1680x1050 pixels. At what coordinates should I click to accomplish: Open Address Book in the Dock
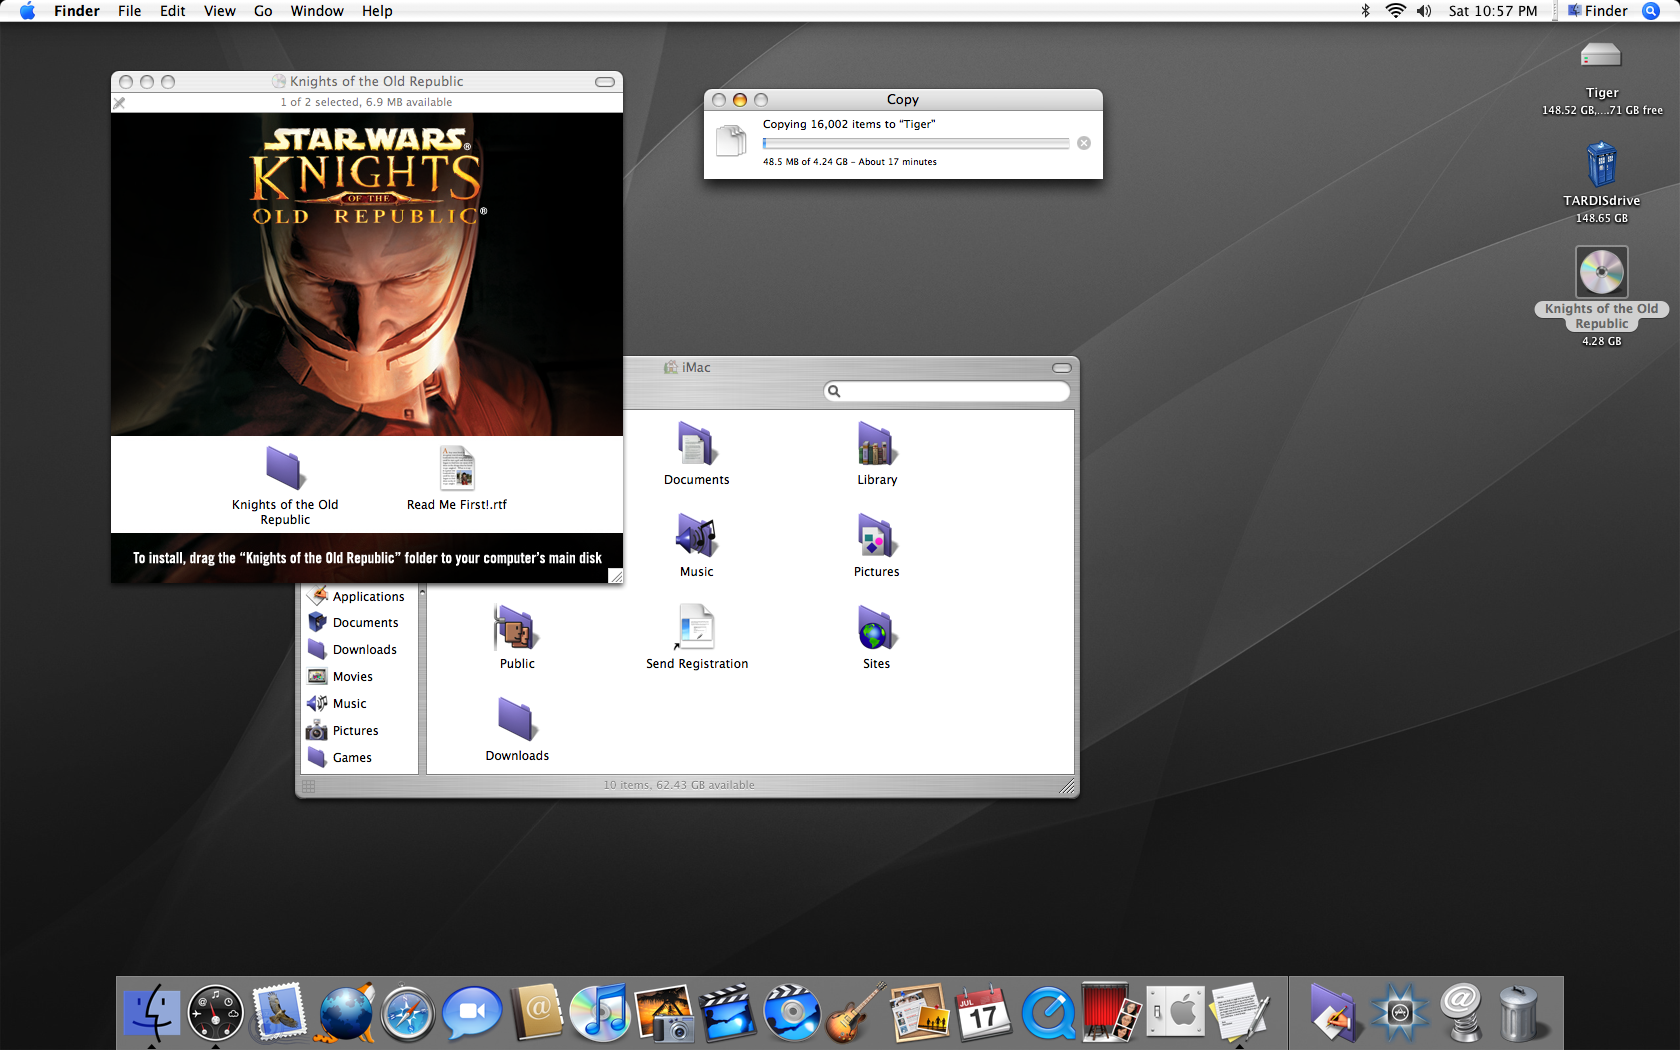coord(537,1012)
